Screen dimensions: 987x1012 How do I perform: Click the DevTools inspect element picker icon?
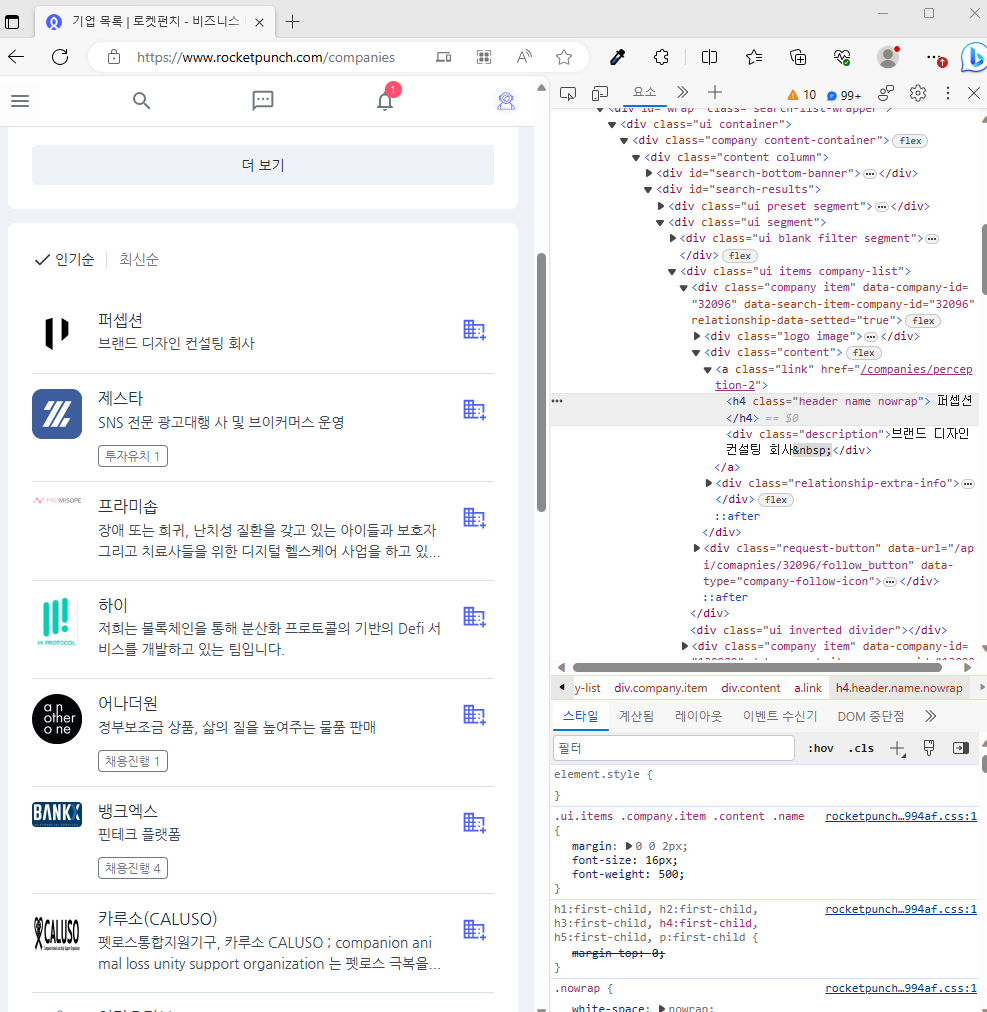(x=568, y=94)
